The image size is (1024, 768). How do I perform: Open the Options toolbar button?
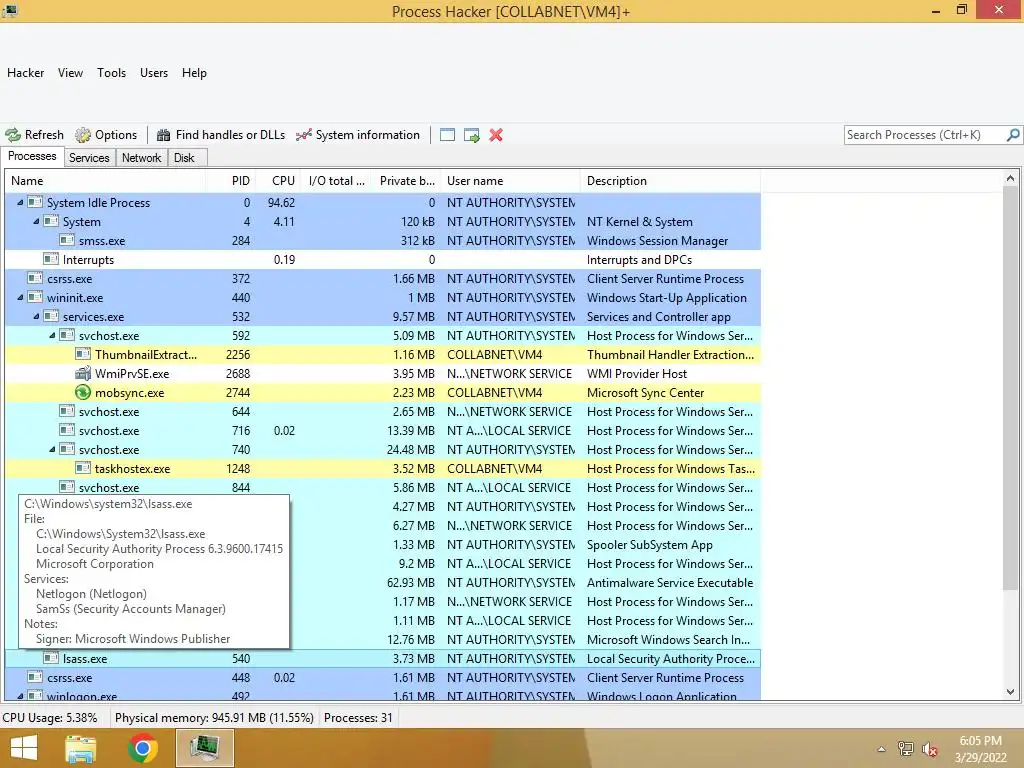pyautogui.click(x=106, y=135)
